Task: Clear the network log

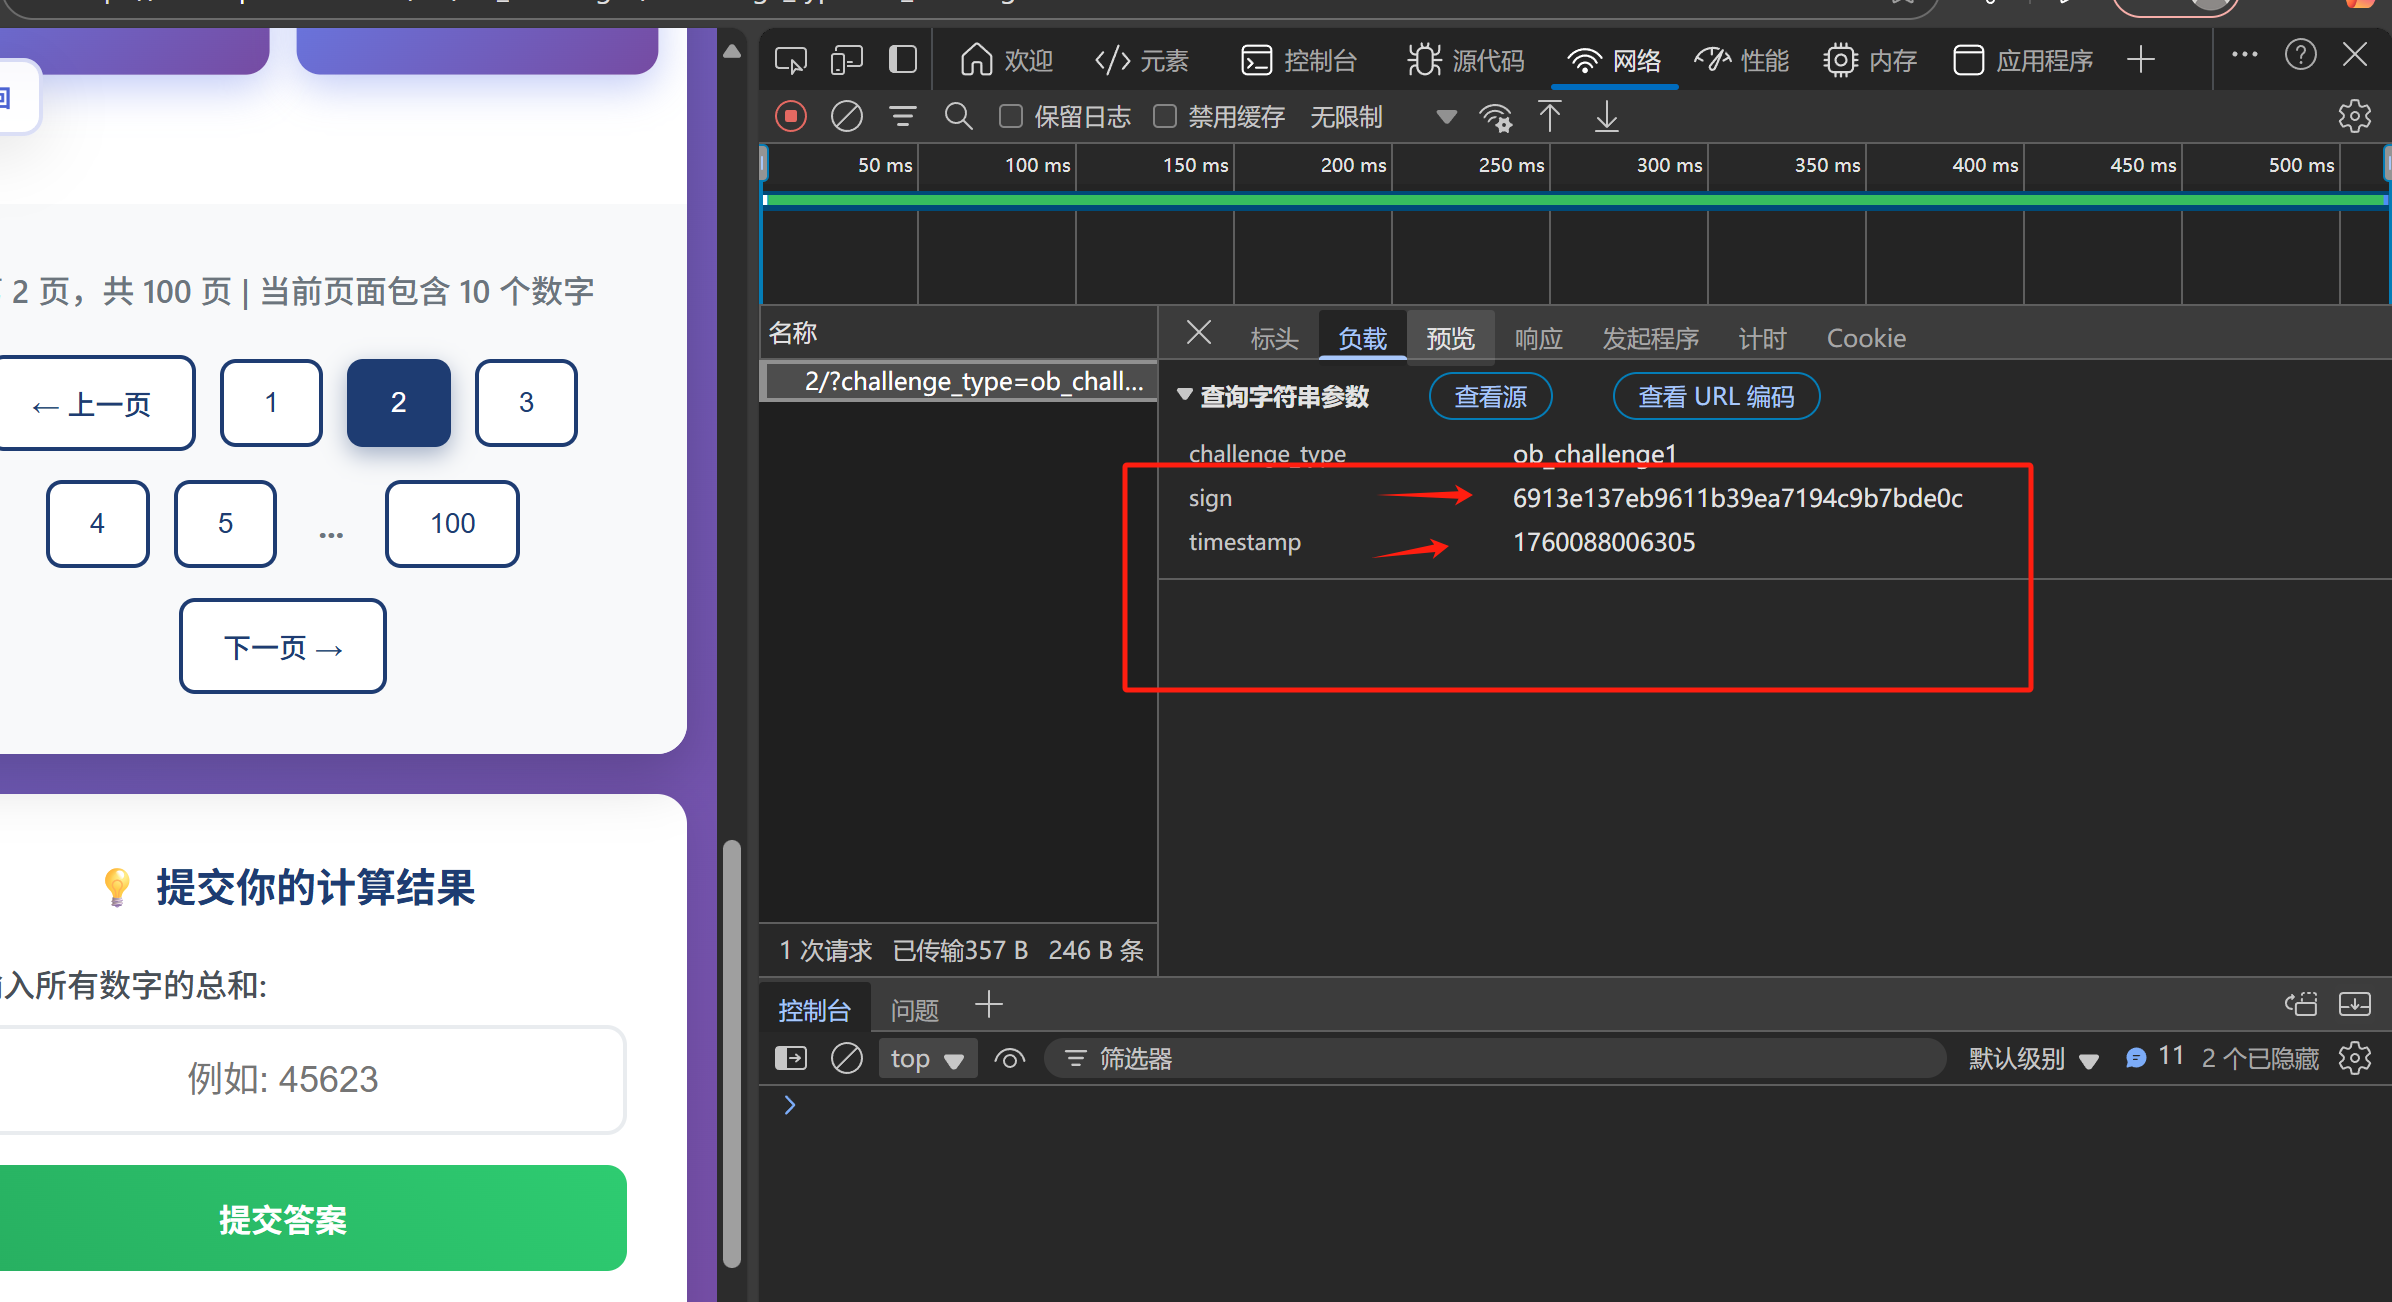Action: pos(846,117)
